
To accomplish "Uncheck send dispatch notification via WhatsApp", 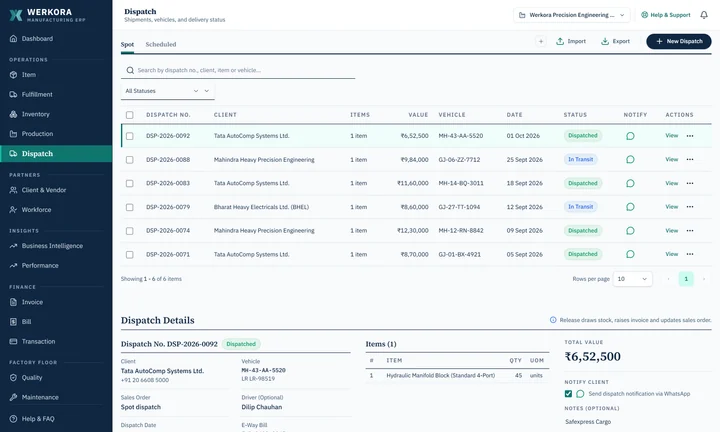I will [x=568, y=394].
